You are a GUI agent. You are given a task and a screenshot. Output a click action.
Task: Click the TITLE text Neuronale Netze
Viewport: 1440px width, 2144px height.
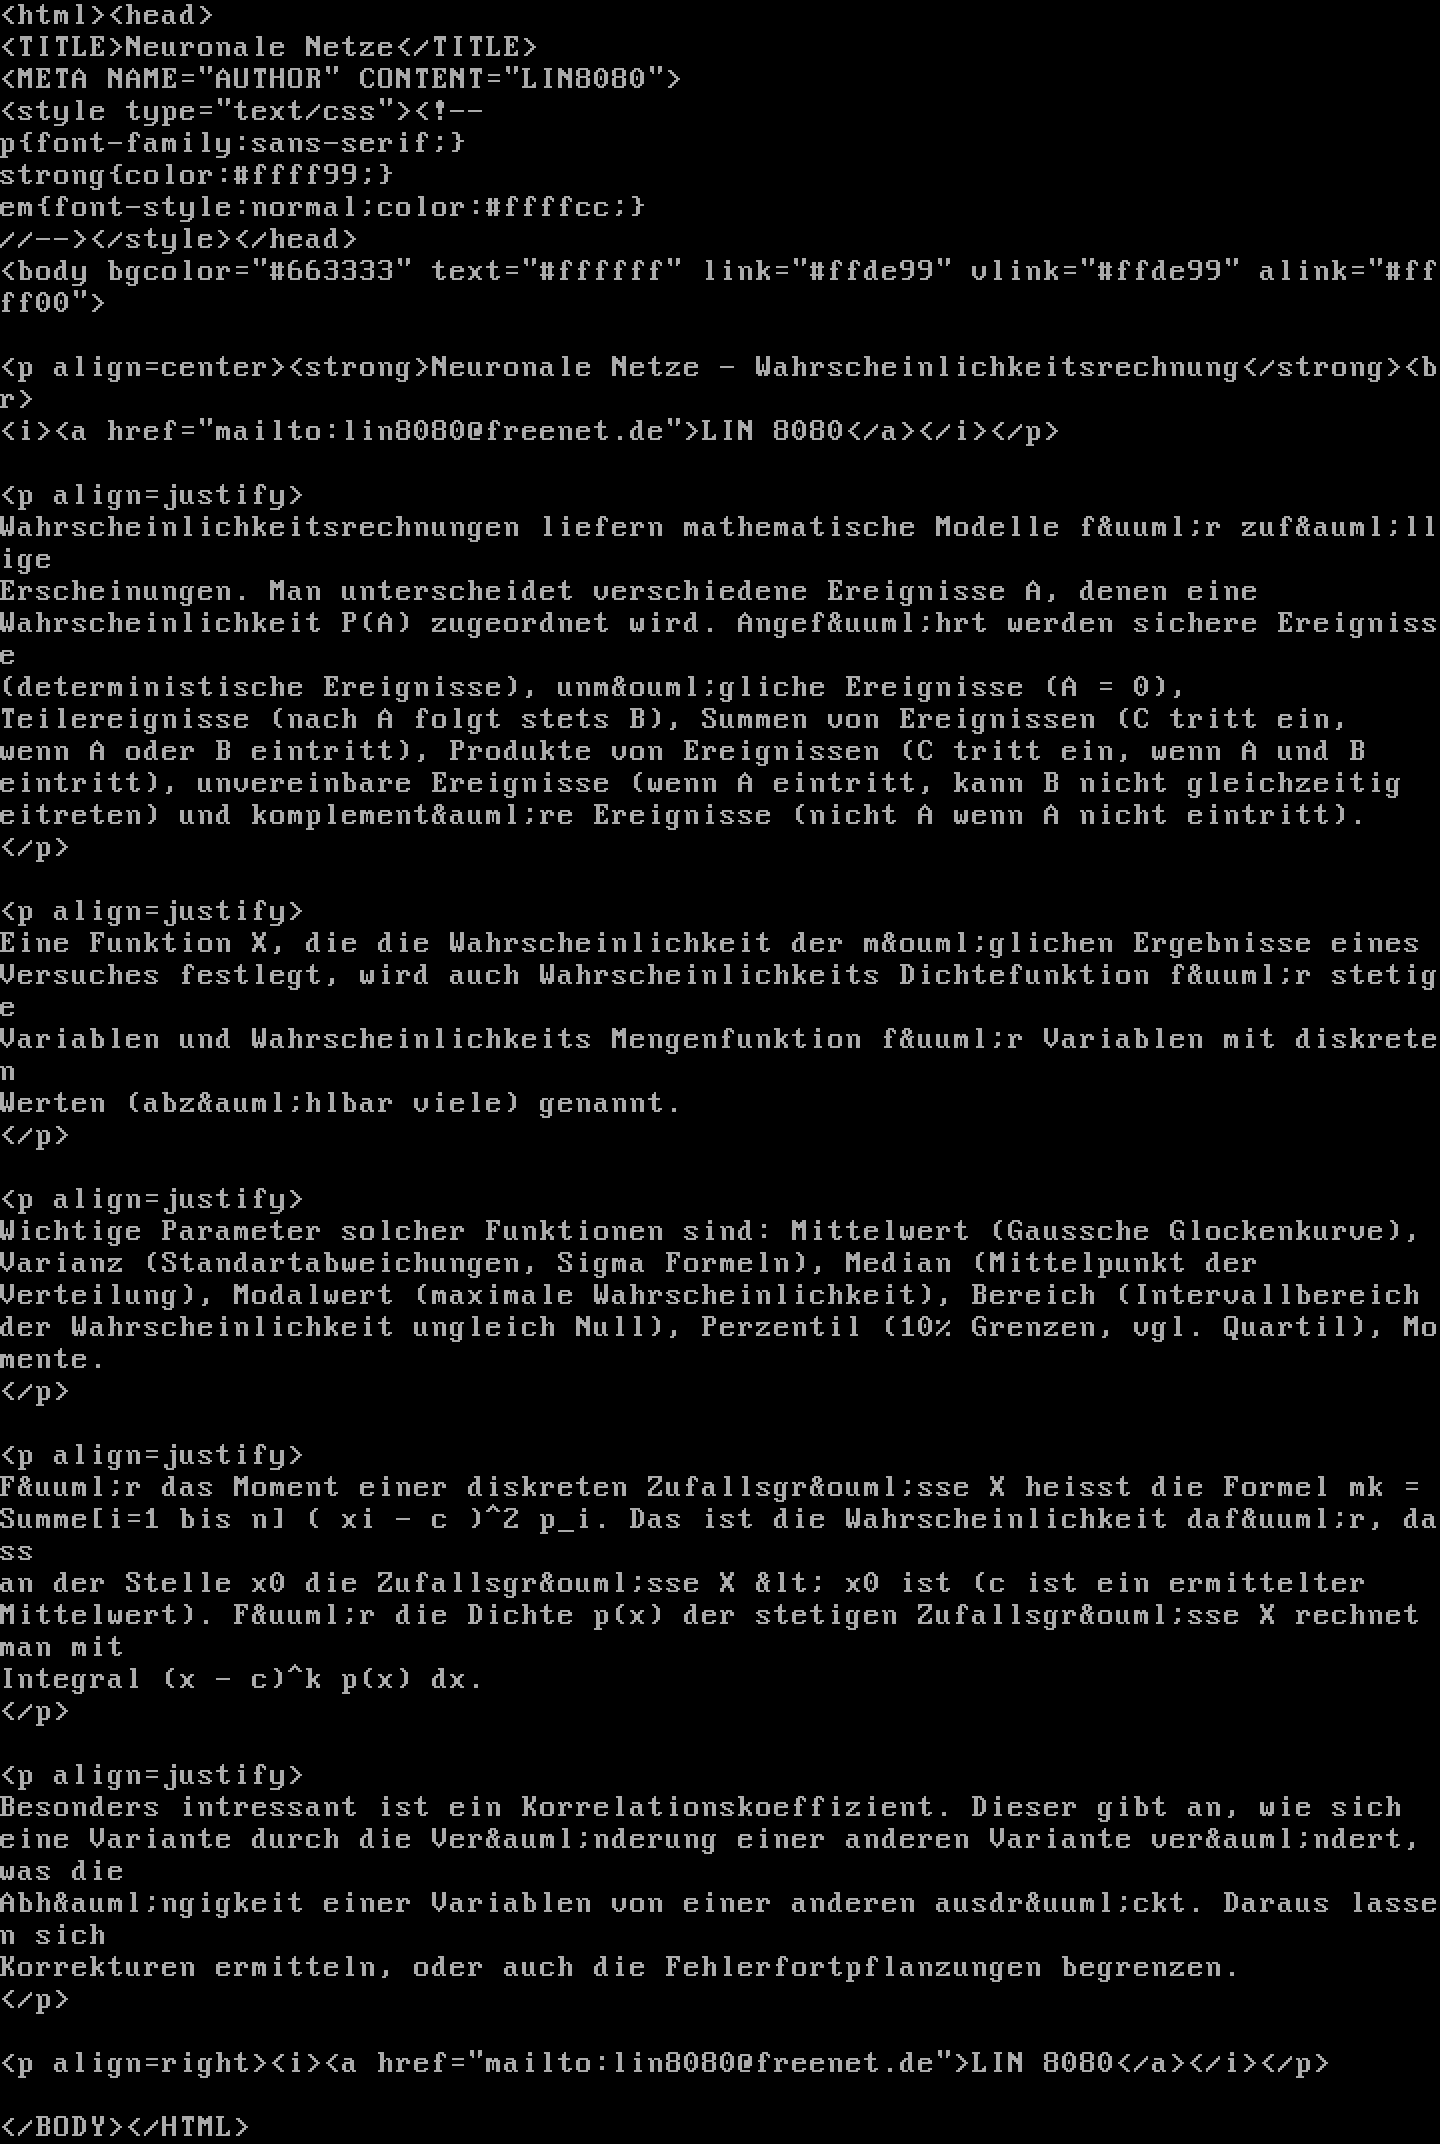(260, 47)
